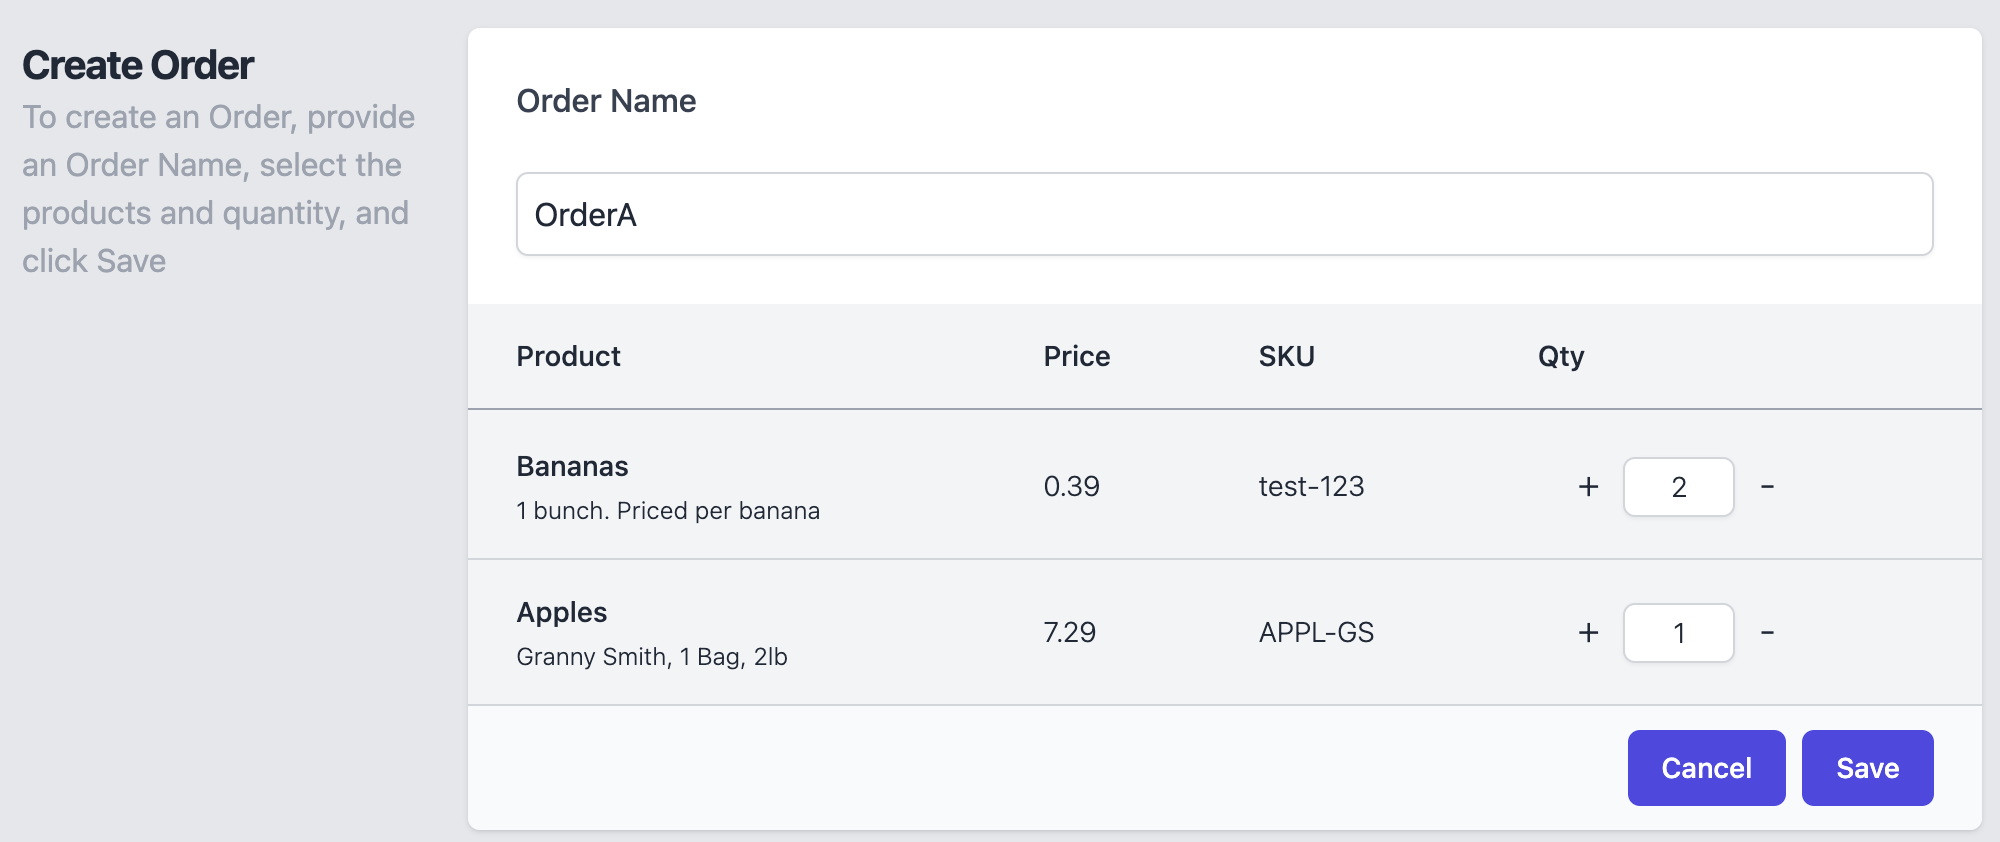Click the Apples quantity field
2000x842 pixels.
coord(1679,633)
